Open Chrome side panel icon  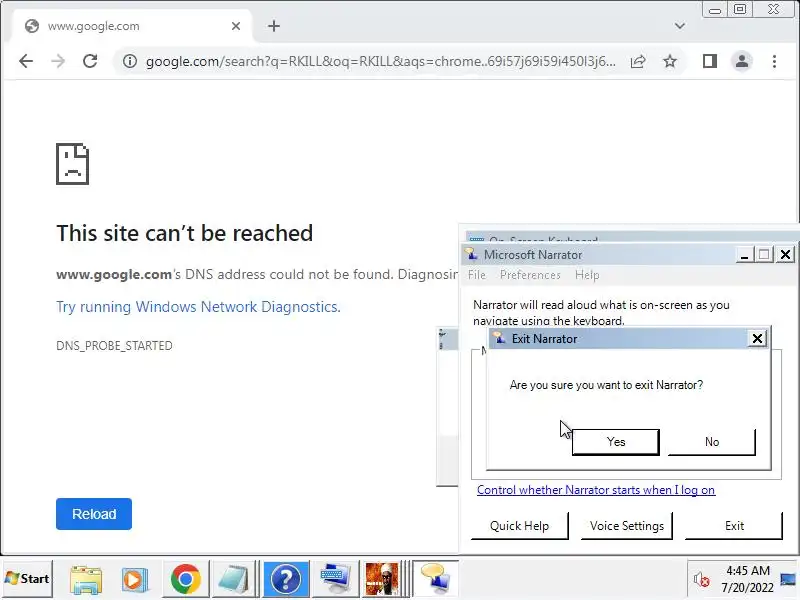coord(710,61)
